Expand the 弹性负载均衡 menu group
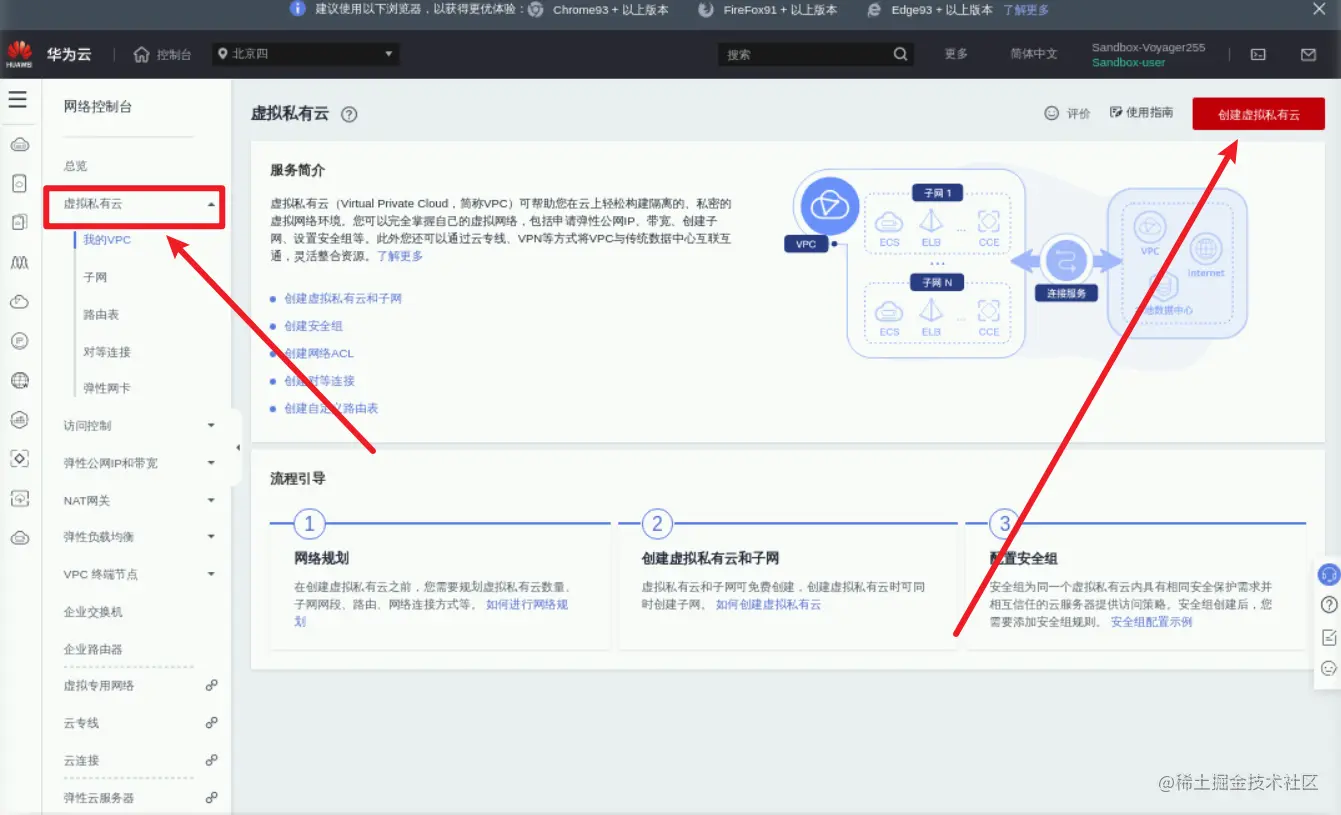The image size is (1341, 815). (x=211, y=537)
